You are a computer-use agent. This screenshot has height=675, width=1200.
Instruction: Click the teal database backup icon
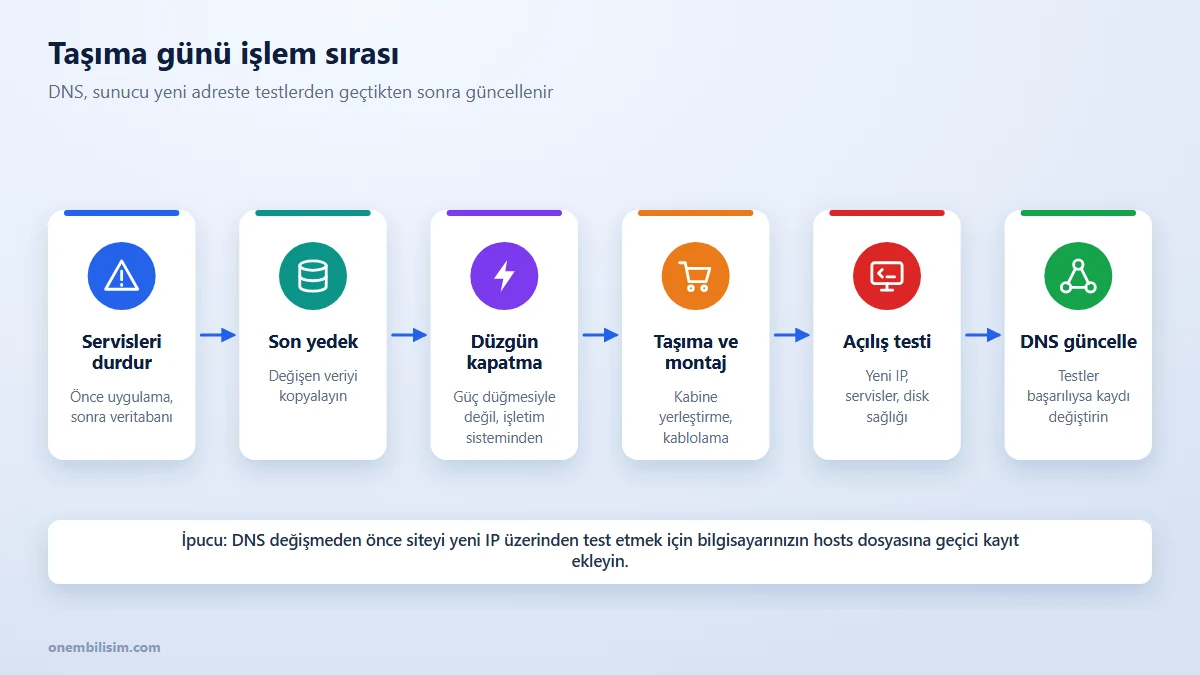[313, 275]
